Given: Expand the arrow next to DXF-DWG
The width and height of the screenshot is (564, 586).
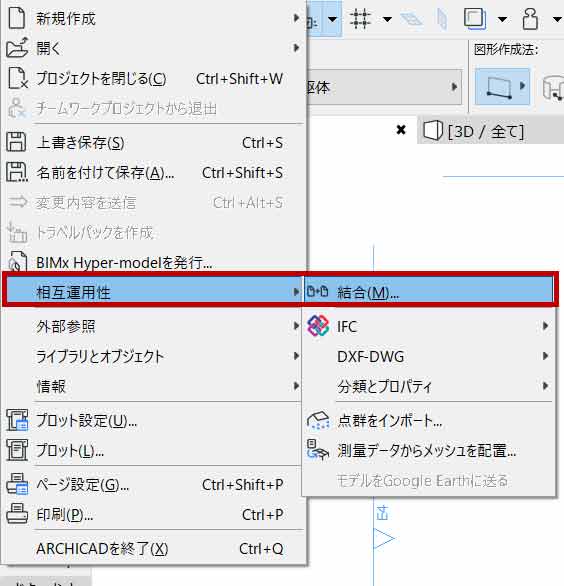Looking at the screenshot, I should click(546, 356).
